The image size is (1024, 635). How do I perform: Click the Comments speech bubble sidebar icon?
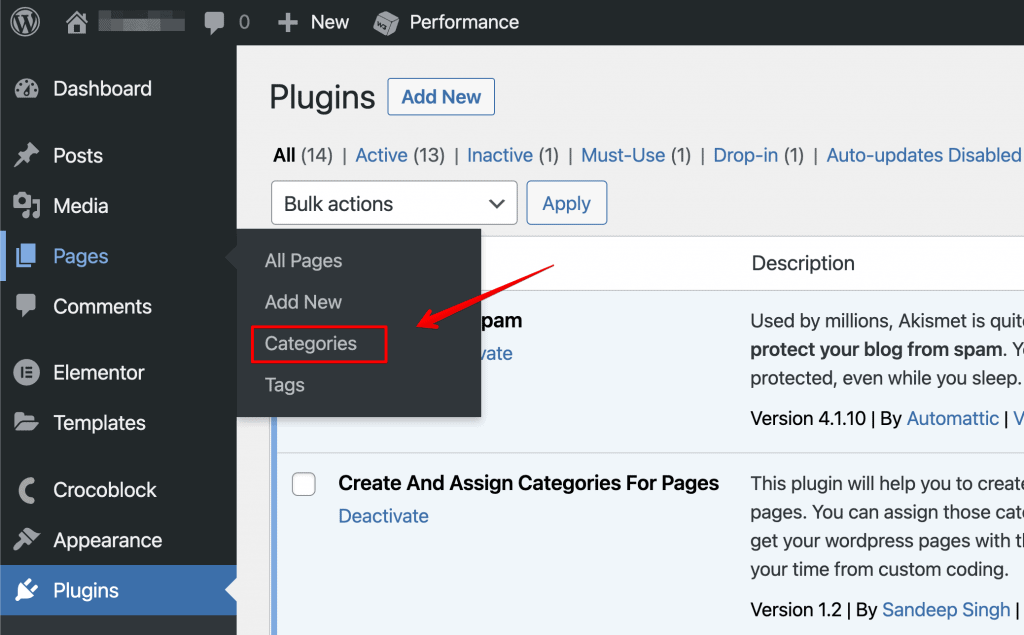point(26,305)
